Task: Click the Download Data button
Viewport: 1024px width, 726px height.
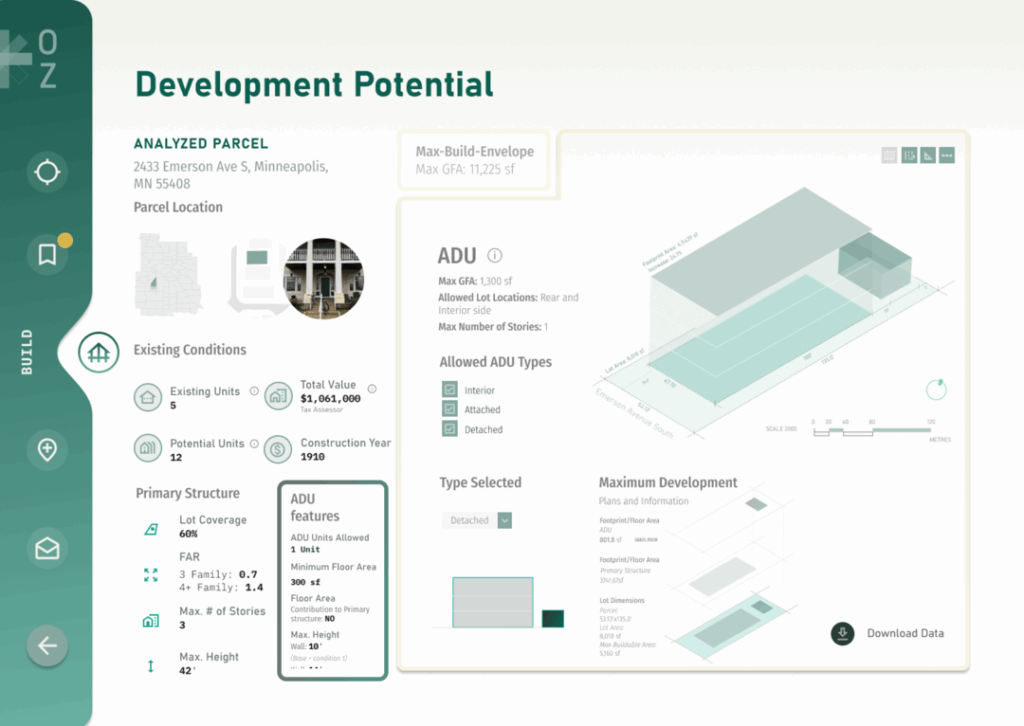Action: 888,633
